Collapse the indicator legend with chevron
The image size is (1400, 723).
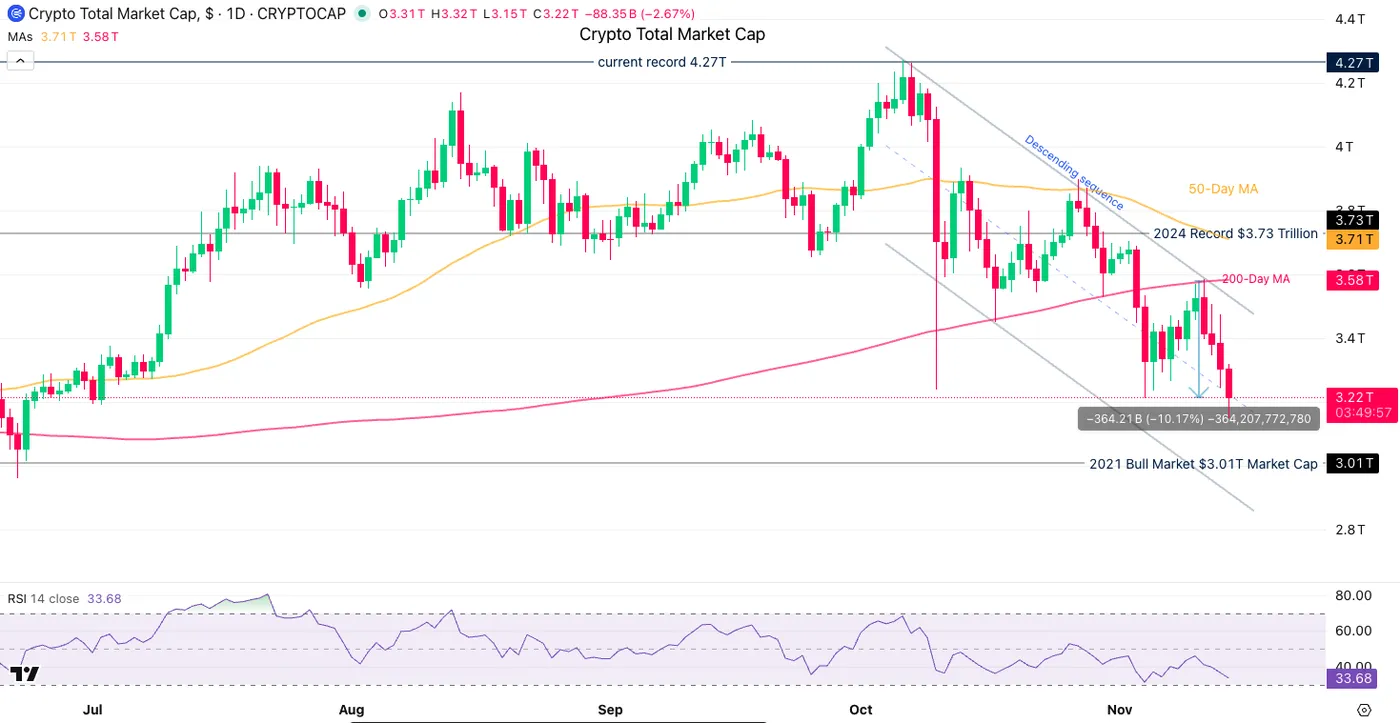pos(20,61)
